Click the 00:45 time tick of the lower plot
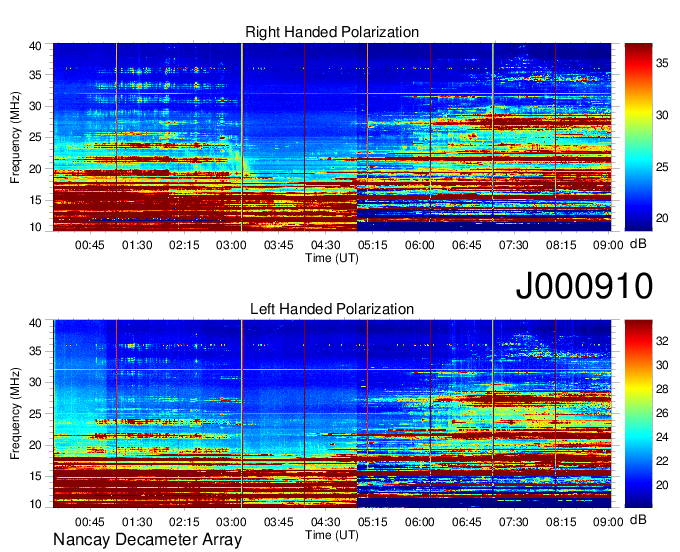The width and height of the screenshot is (680, 552). [90, 522]
